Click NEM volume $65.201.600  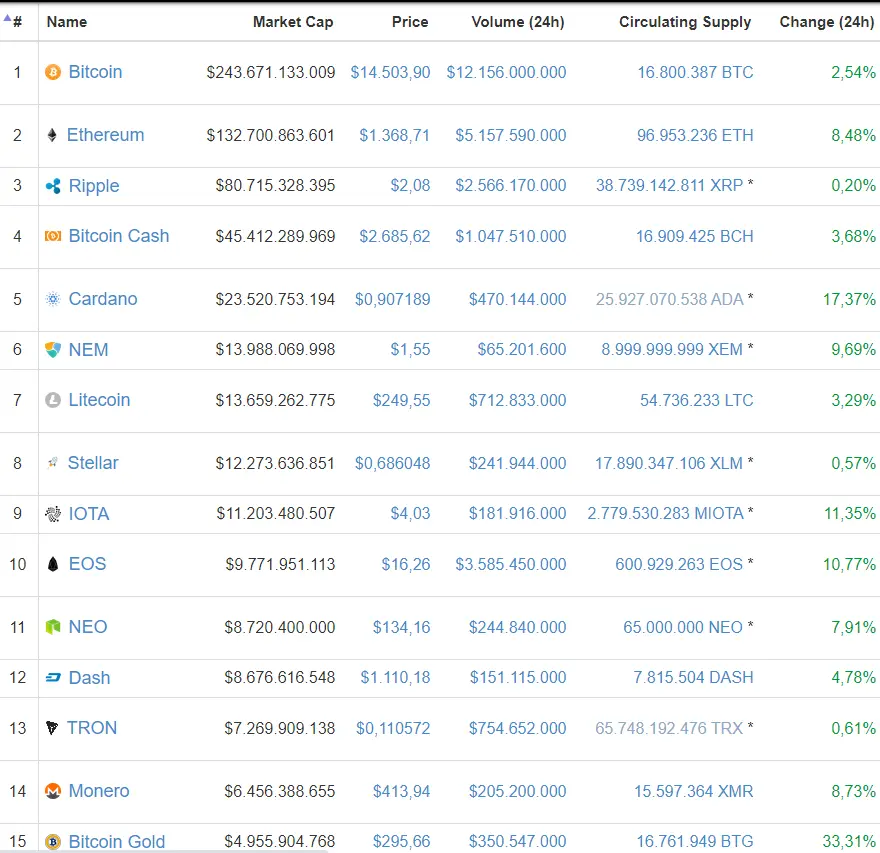pos(522,349)
